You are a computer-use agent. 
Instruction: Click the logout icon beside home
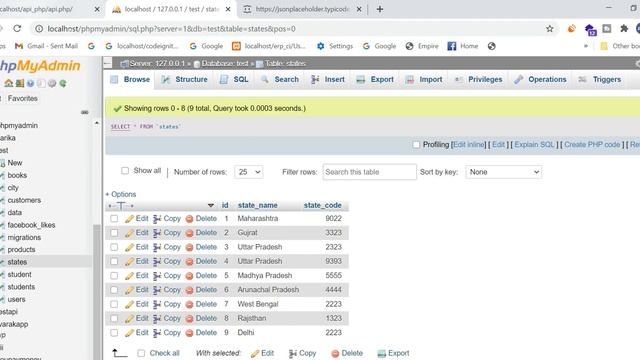coord(20,83)
